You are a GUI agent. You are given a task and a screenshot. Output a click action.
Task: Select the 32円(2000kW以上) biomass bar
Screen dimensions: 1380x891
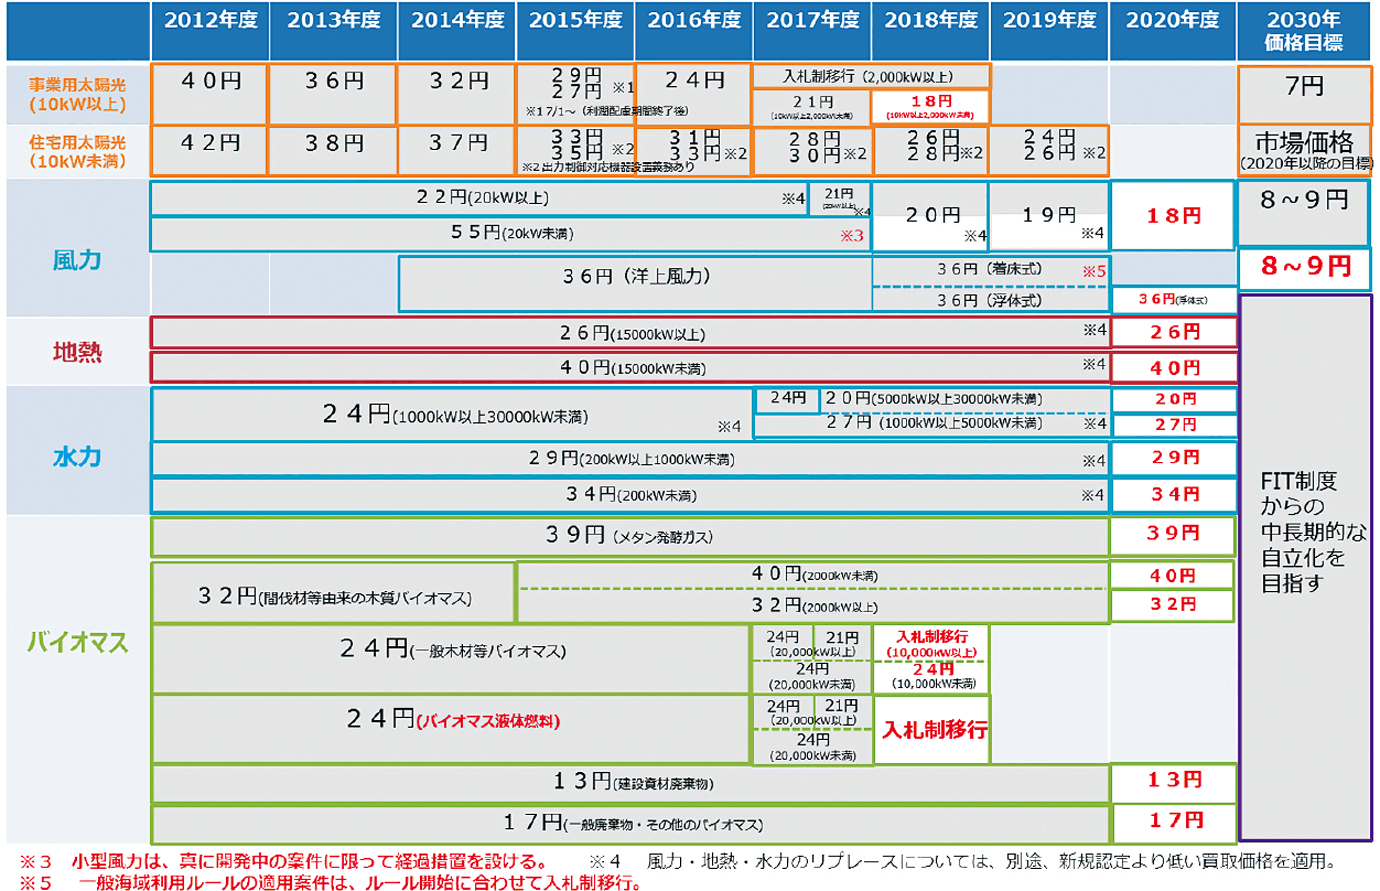(x=813, y=606)
